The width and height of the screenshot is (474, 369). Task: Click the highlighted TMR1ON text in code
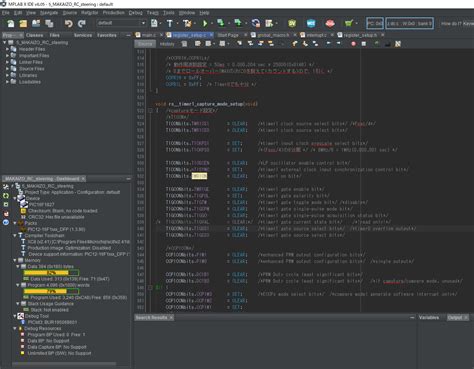(x=199, y=176)
